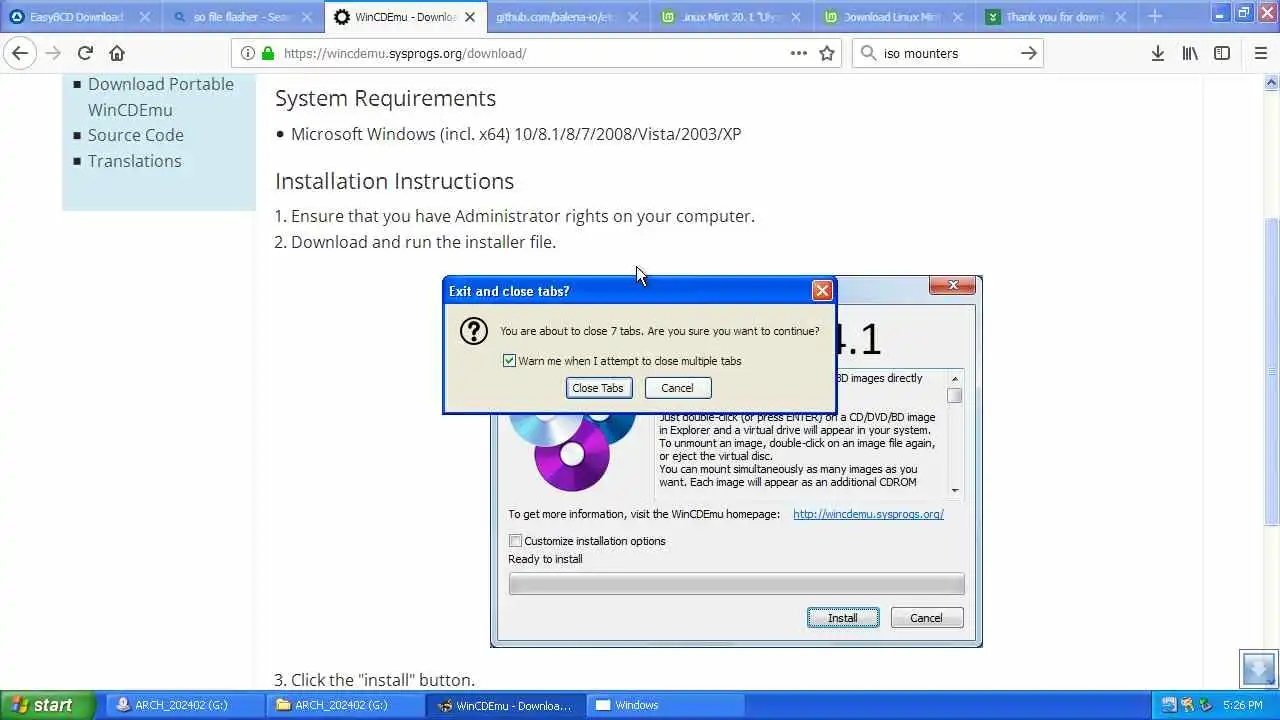Click the System Requirements heading

pyautogui.click(x=385, y=98)
